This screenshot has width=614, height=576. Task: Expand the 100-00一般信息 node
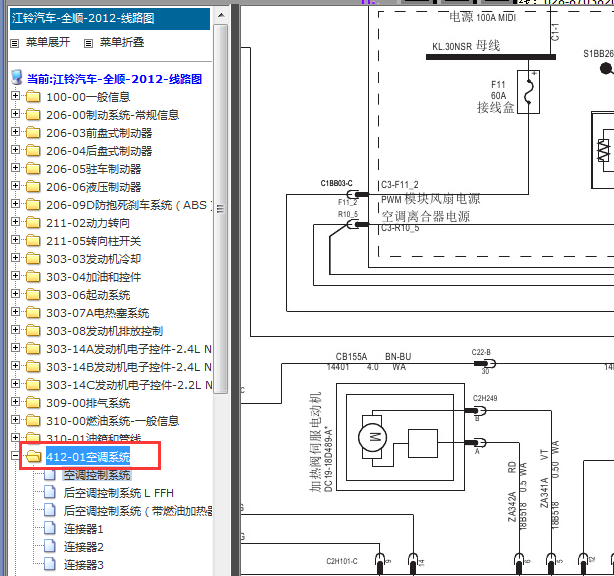click(15, 96)
